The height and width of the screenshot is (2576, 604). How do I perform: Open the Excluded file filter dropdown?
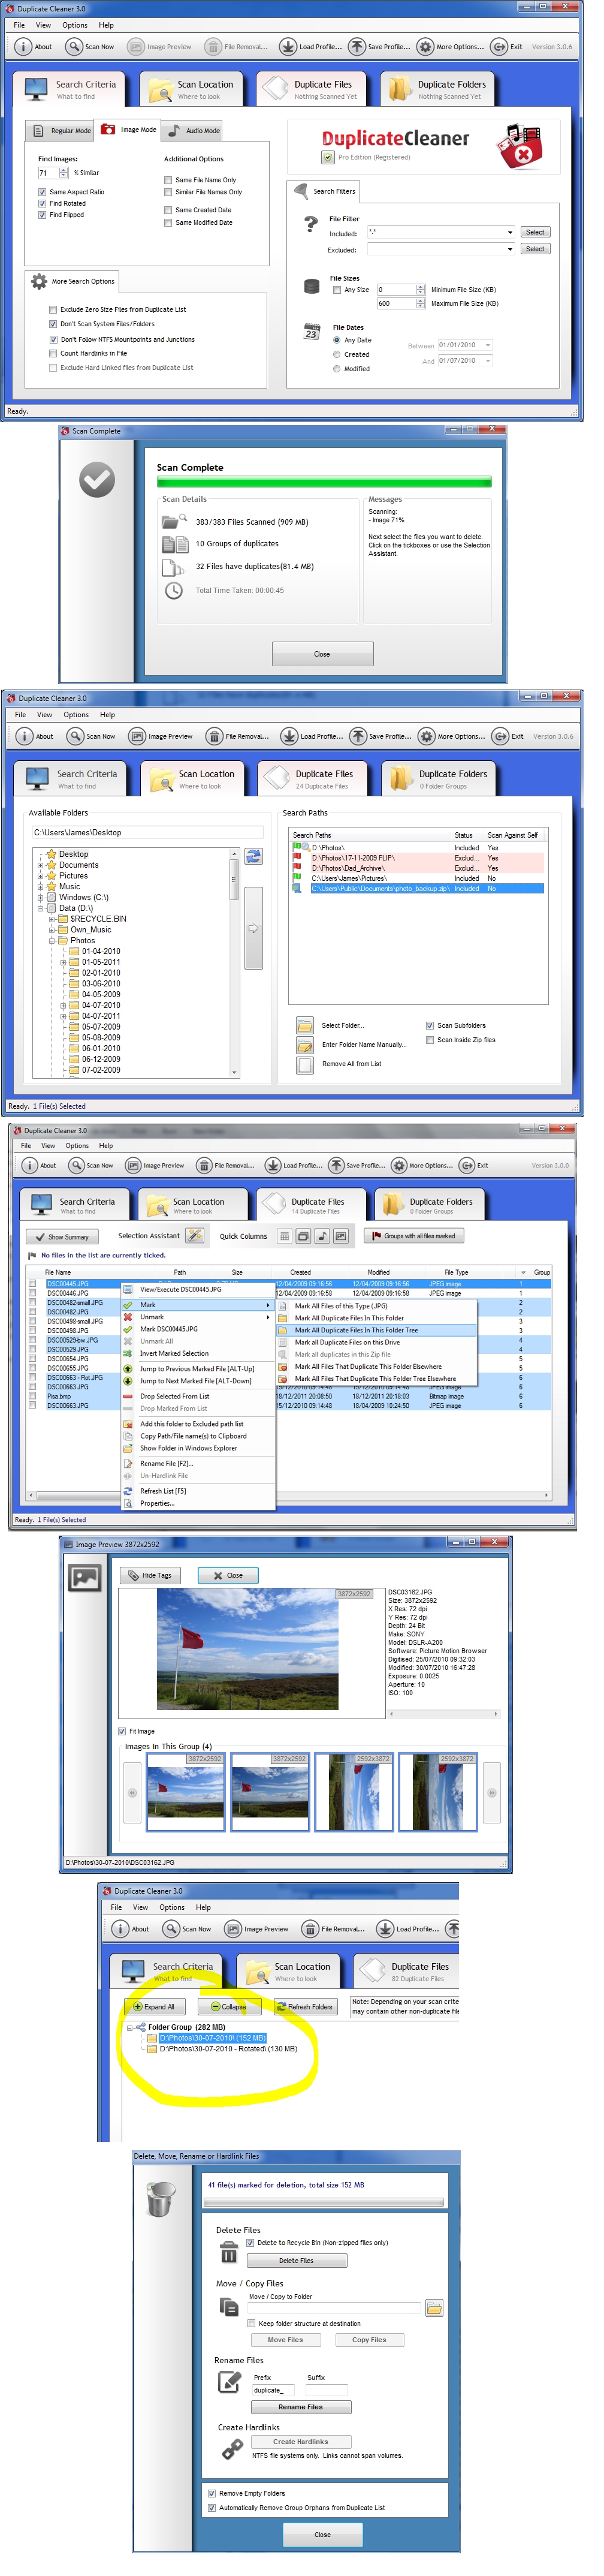[510, 249]
